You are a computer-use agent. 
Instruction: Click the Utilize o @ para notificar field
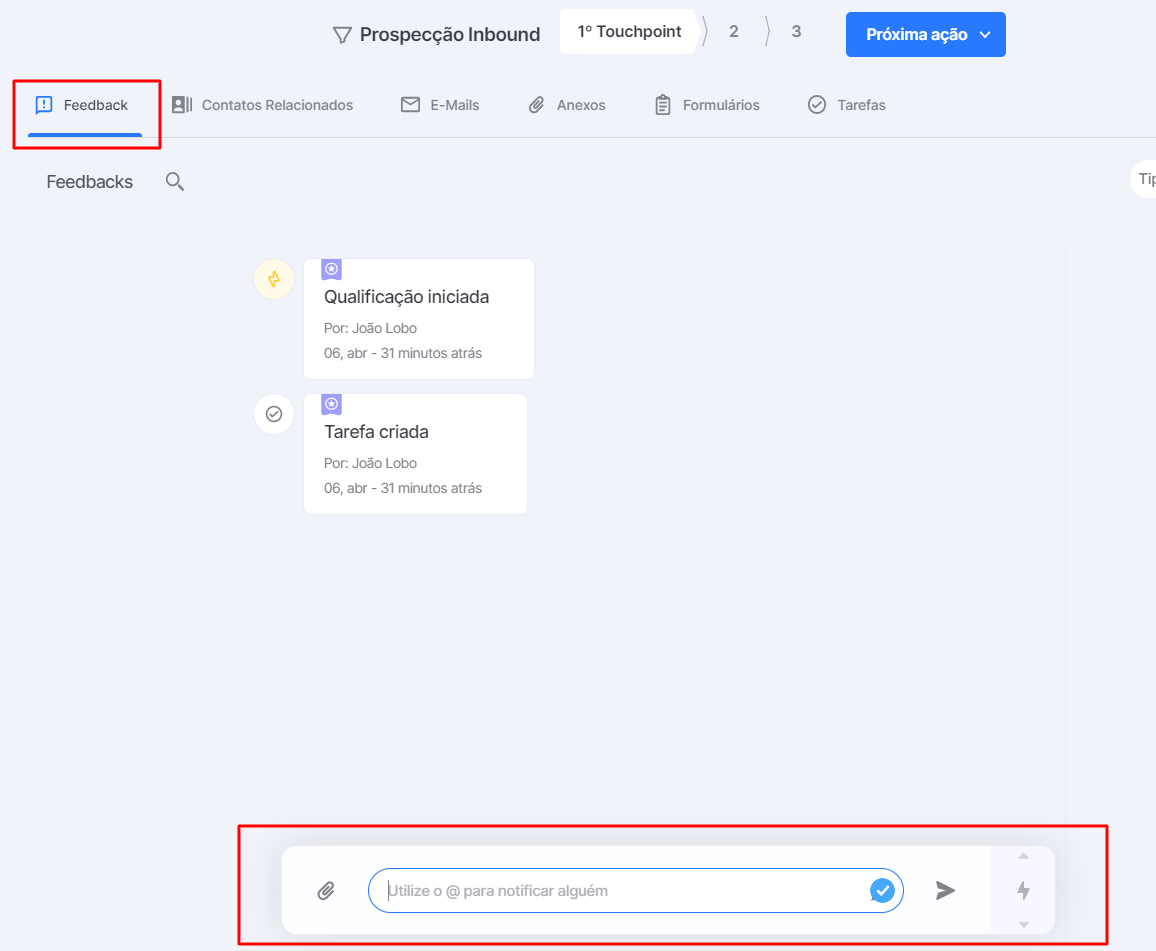coord(627,891)
